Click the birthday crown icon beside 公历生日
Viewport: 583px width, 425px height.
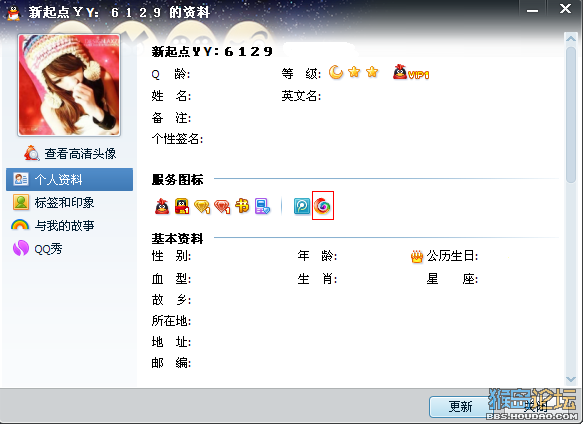click(417, 256)
